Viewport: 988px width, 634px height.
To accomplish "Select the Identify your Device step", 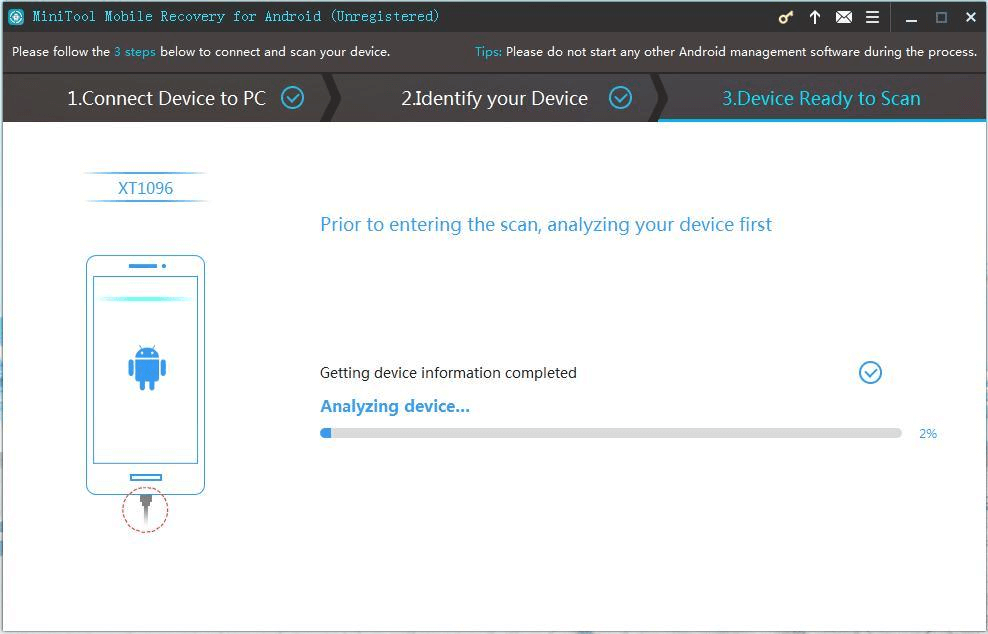I will 495,98.
